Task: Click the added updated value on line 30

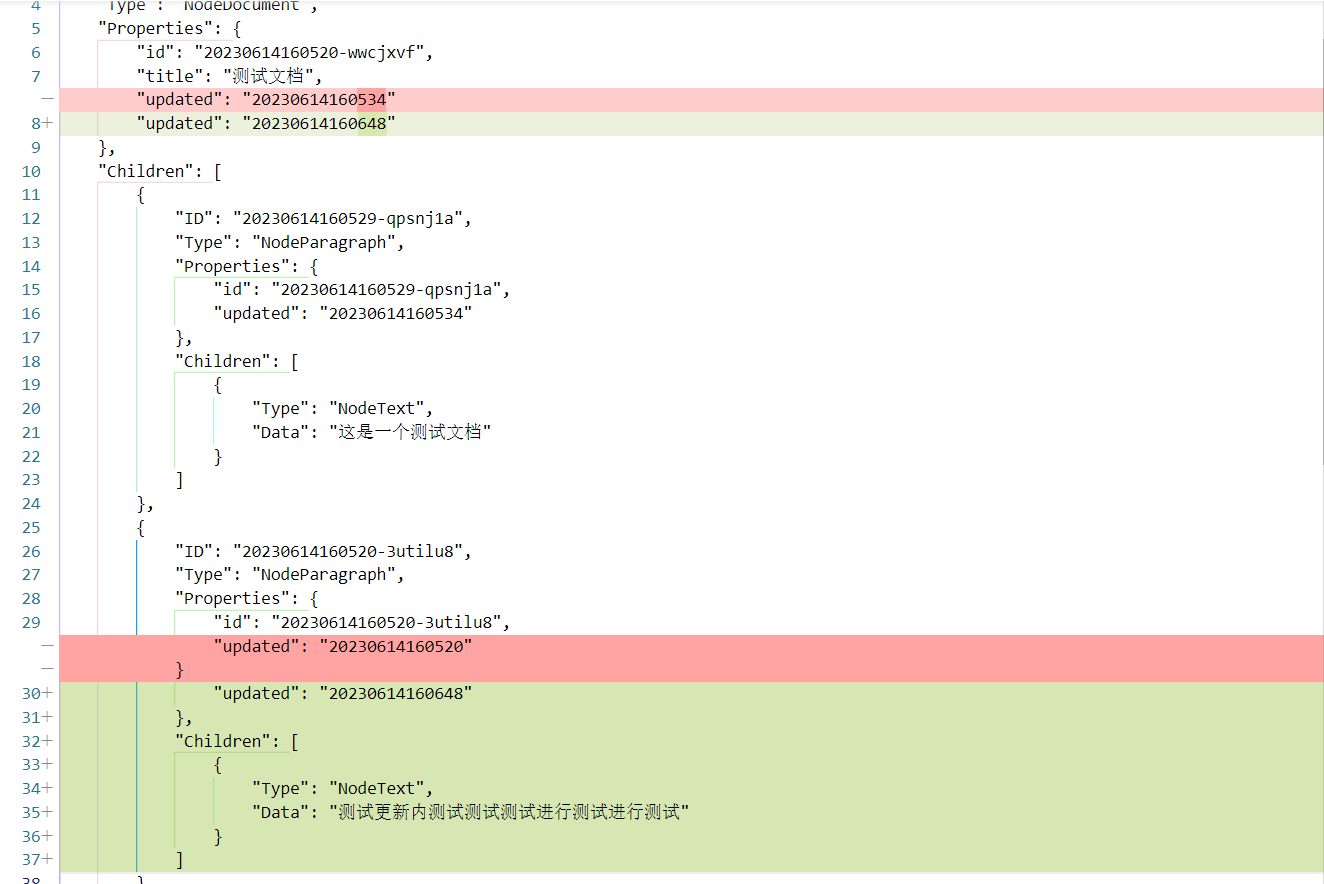Action: [x=396, y=692]
